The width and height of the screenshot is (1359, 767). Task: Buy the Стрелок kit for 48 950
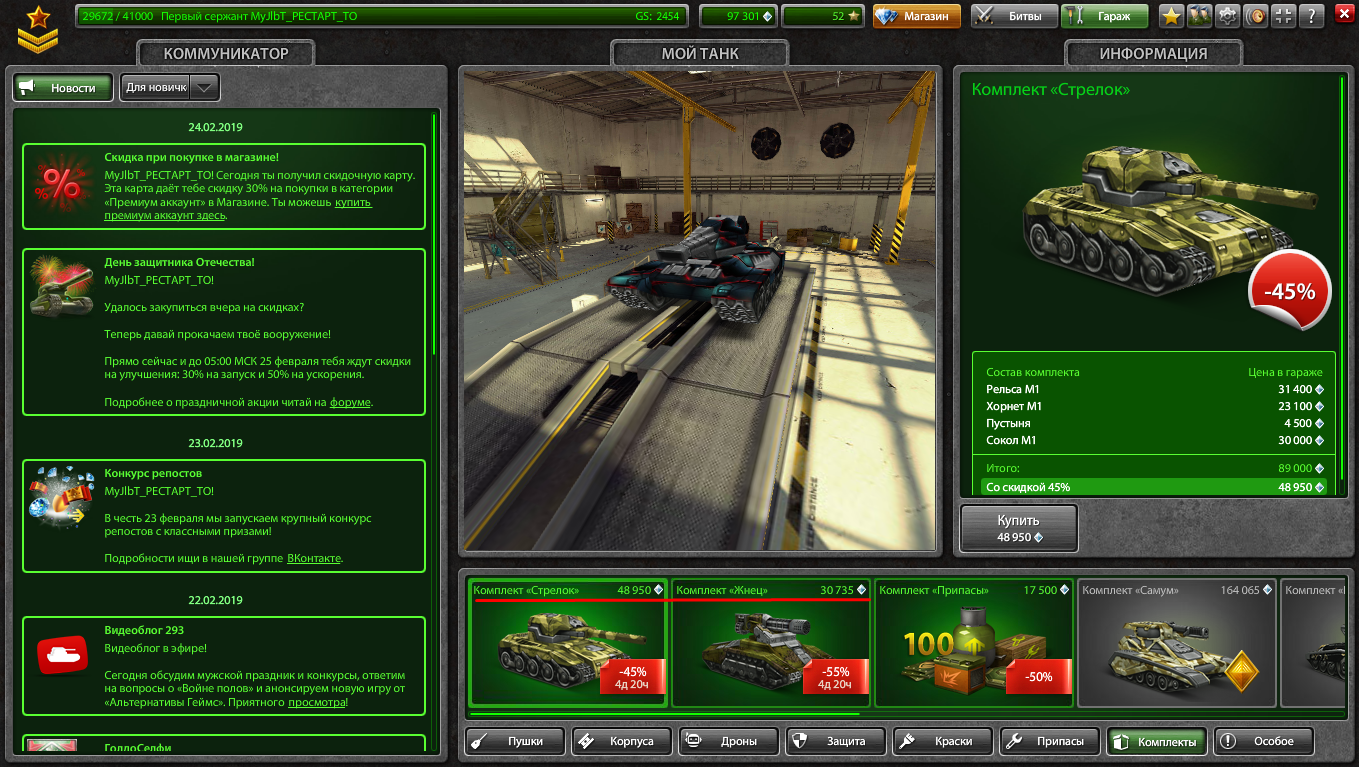(x=1019, y=528)
